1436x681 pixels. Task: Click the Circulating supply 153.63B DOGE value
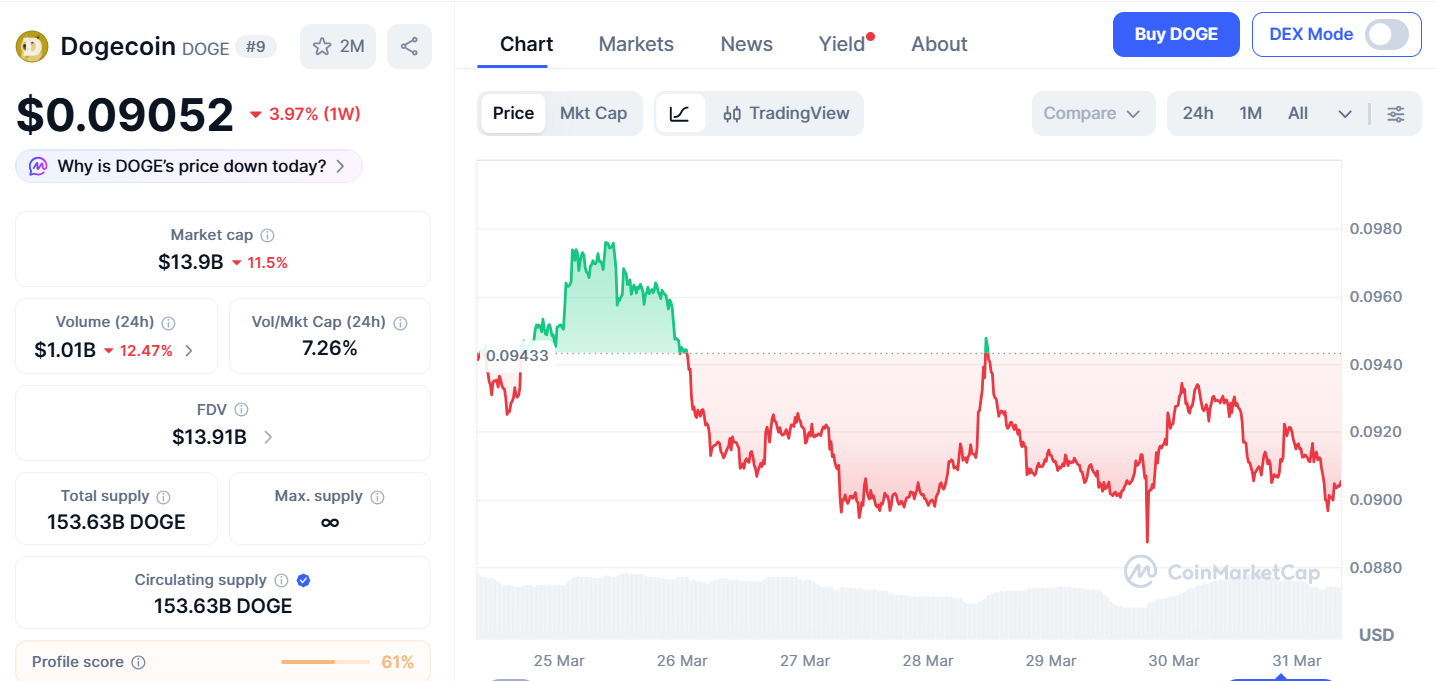pyautogui.click(x=223, y=606)
